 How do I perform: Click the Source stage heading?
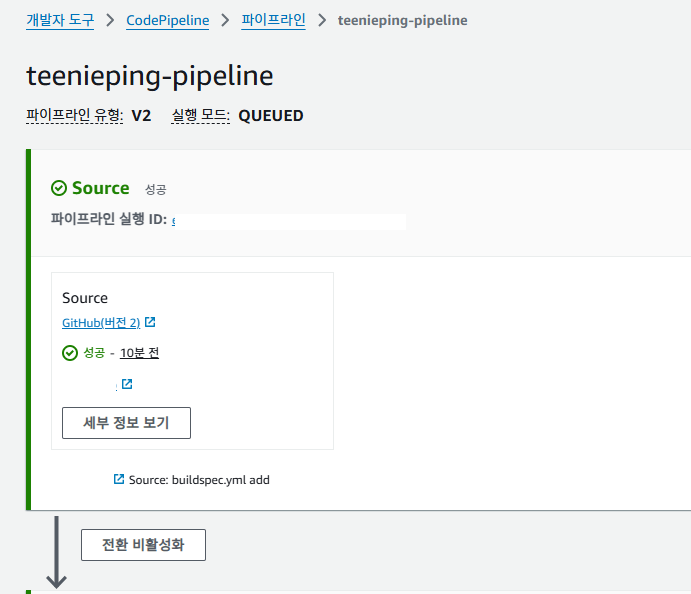tap(100, 188)
